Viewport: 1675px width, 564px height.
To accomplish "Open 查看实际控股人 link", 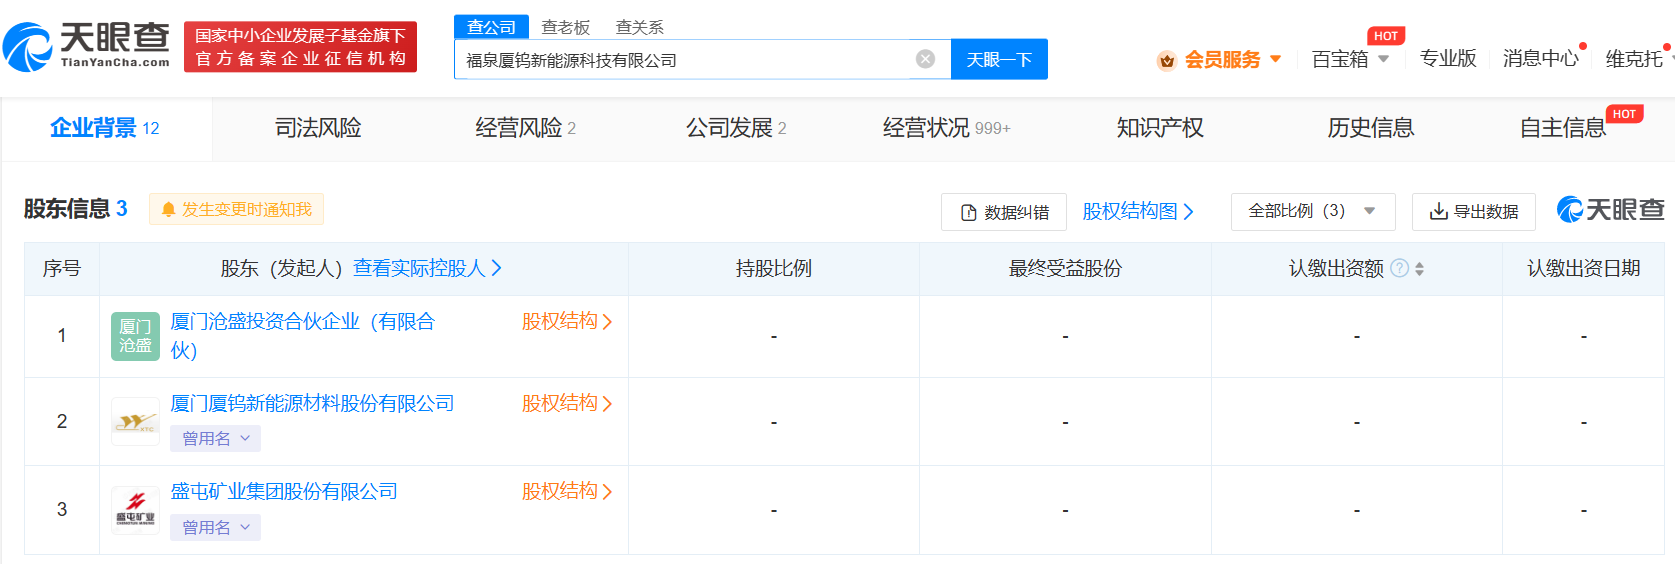I will pos(427,268).
